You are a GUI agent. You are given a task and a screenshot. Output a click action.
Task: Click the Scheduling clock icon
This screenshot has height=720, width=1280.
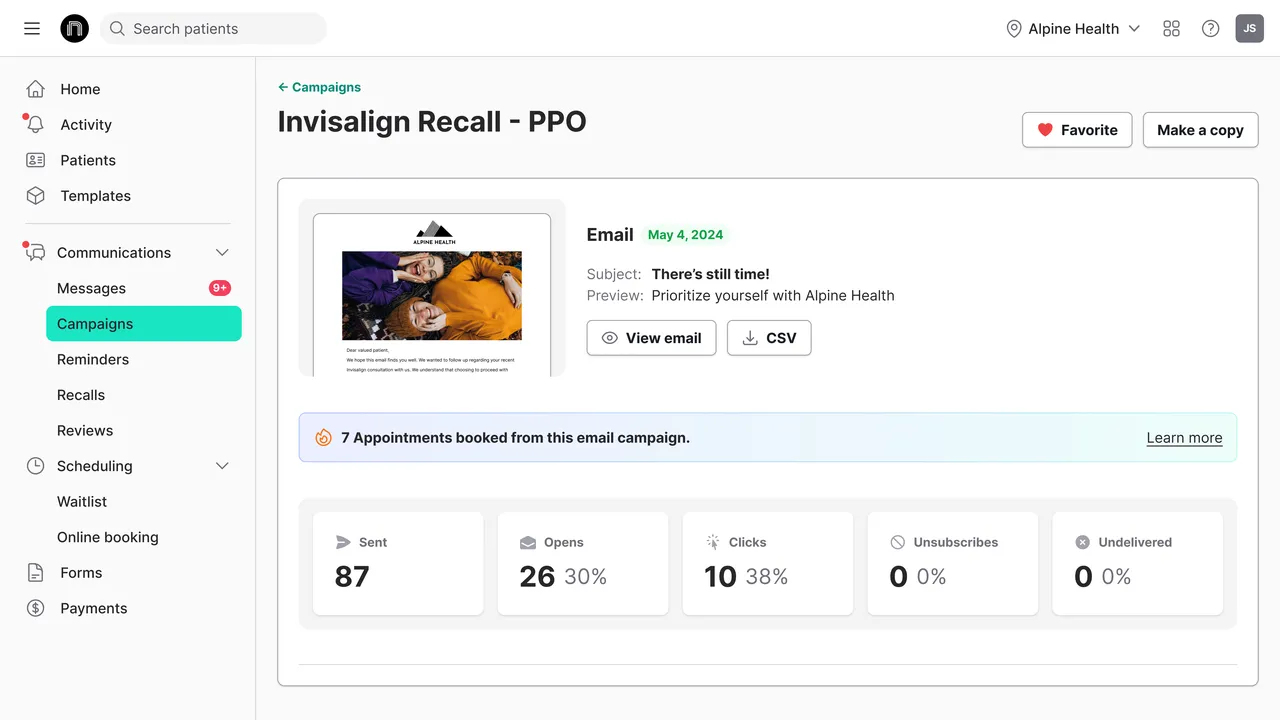36,466
